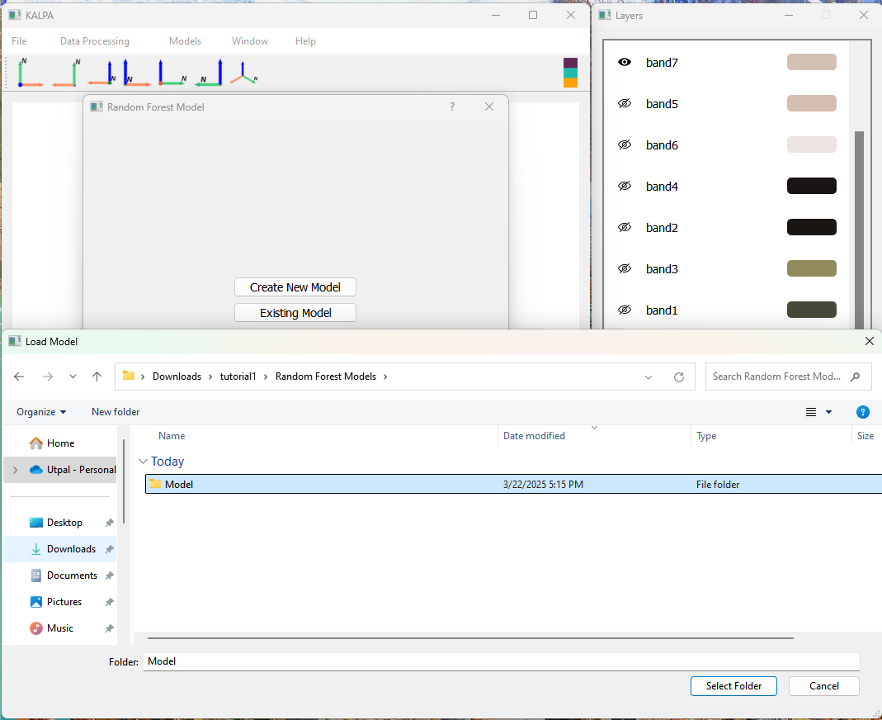This screenshot has width=882, height=720.
Task: Select the blue-up, orange-left axis view icon
Action: tap(102, 72)
